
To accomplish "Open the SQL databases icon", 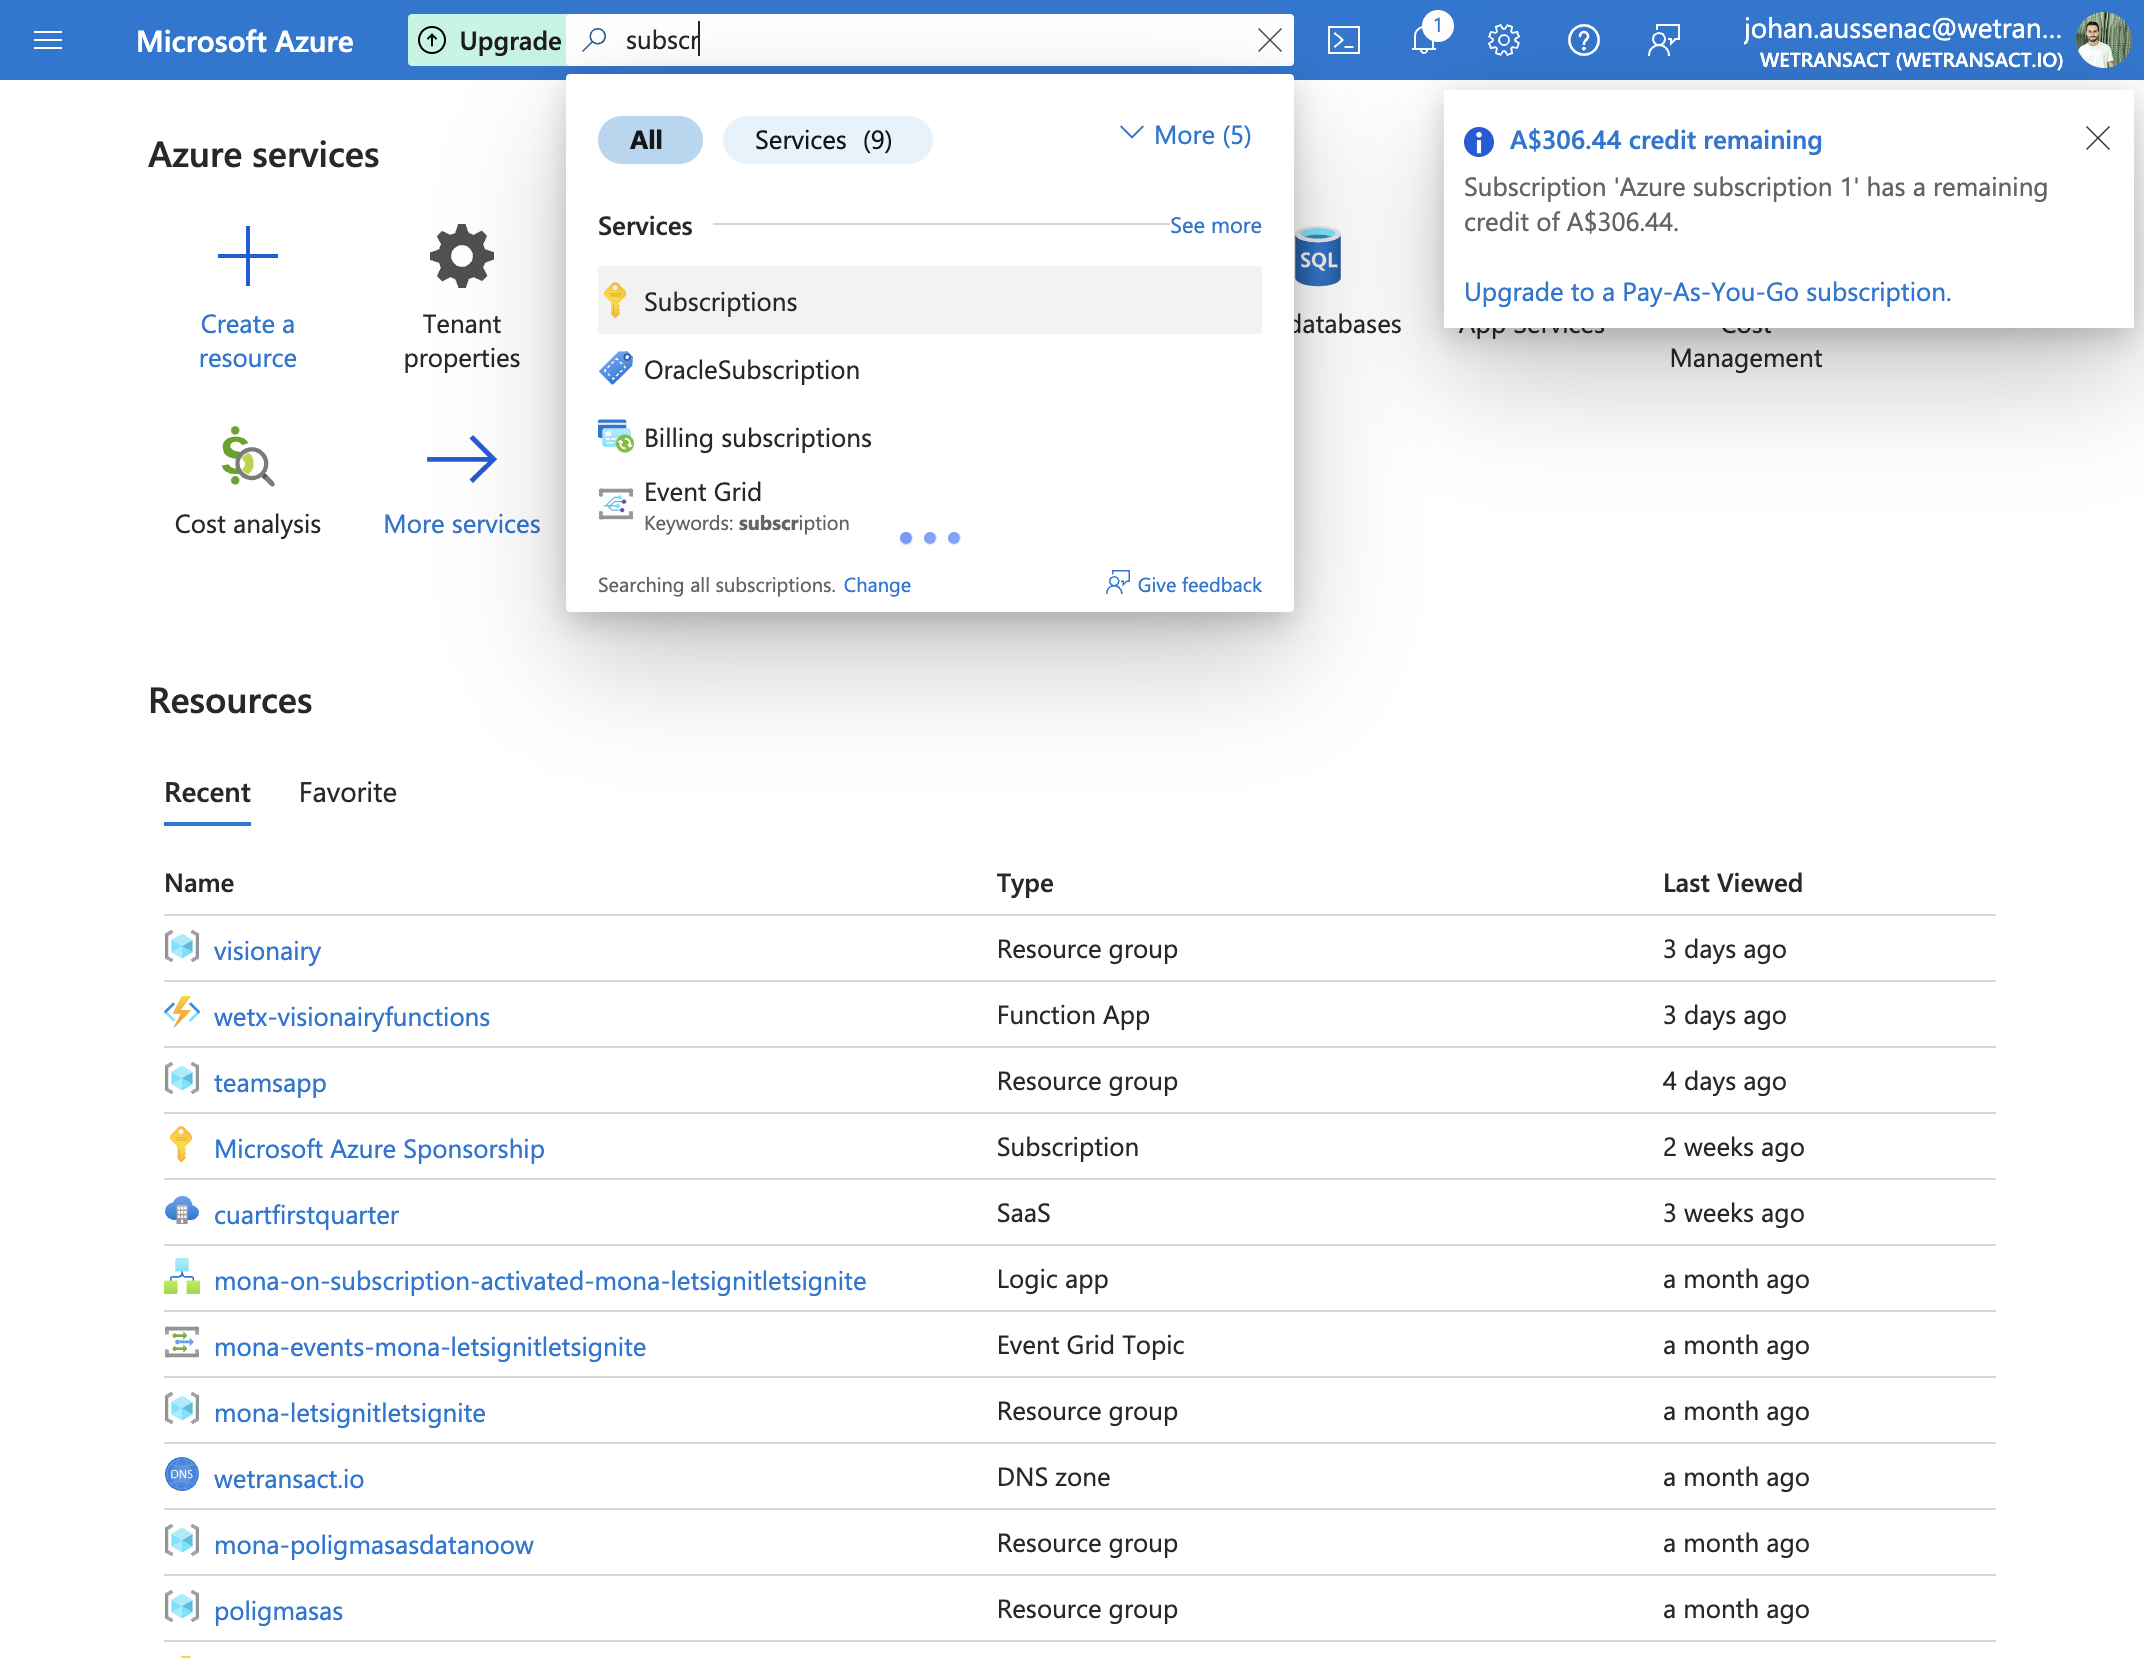I will [1318, 256].
